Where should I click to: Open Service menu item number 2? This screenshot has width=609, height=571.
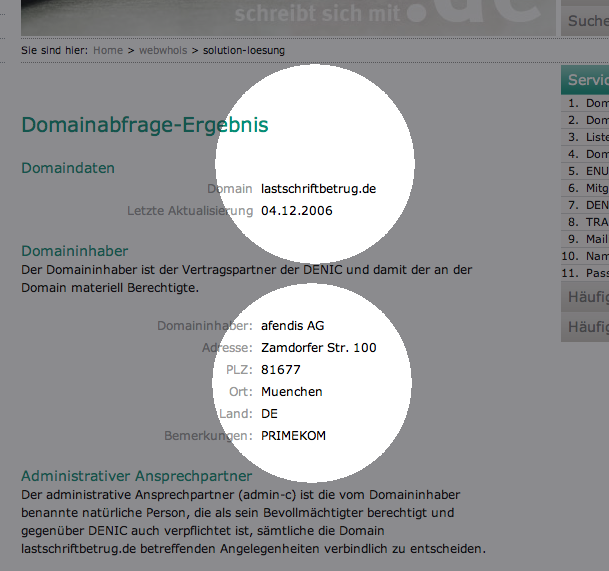pos(585,120)
